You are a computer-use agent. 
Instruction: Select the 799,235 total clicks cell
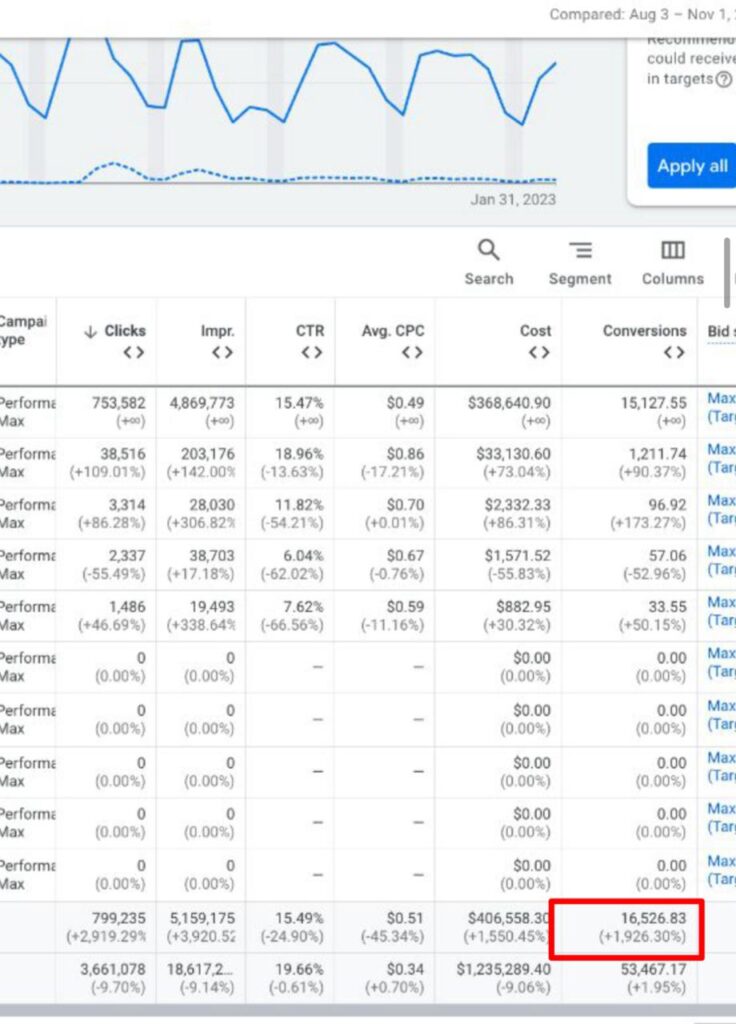[106, 927]
